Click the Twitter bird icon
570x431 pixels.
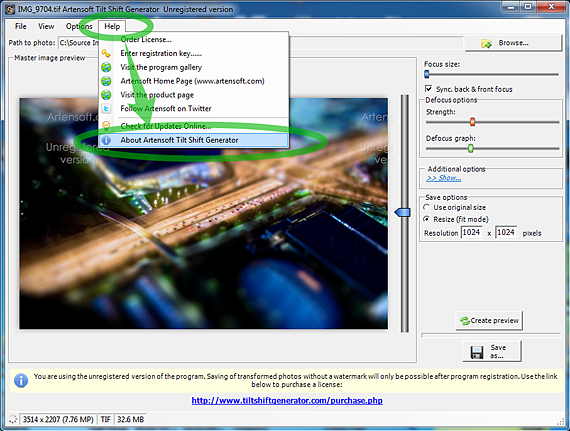tap(106, 108)
